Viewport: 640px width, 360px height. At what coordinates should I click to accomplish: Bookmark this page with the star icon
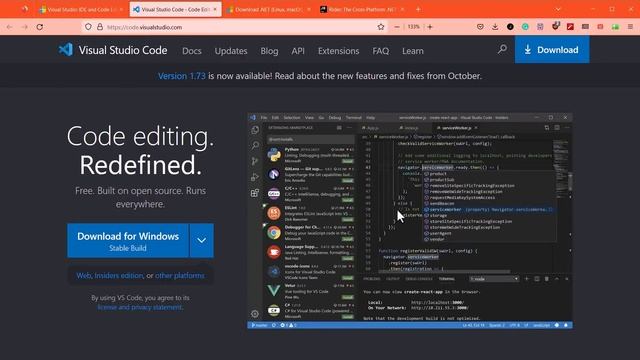coord(381,27)
